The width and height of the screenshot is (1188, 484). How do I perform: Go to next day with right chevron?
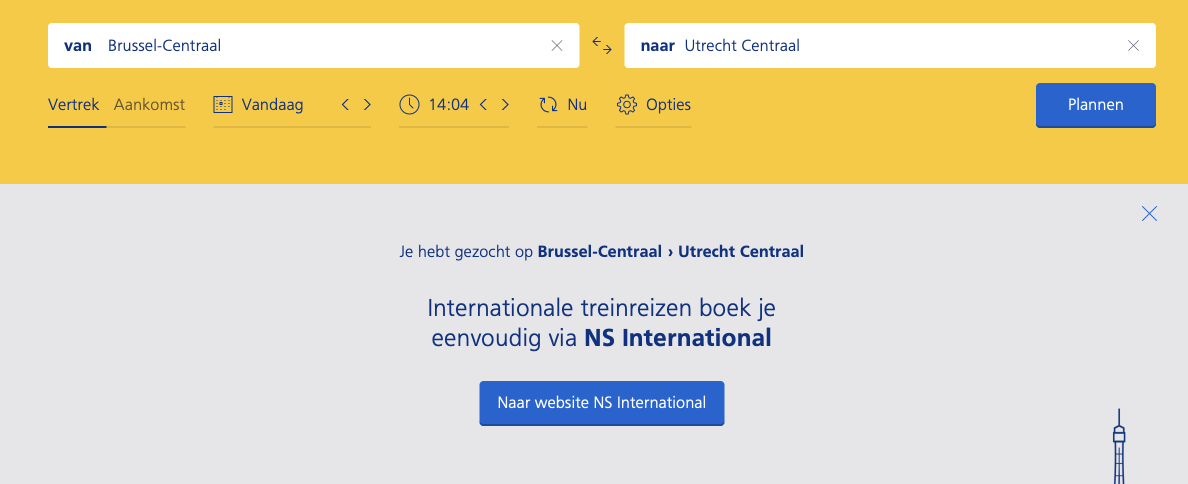coord(367,105)
